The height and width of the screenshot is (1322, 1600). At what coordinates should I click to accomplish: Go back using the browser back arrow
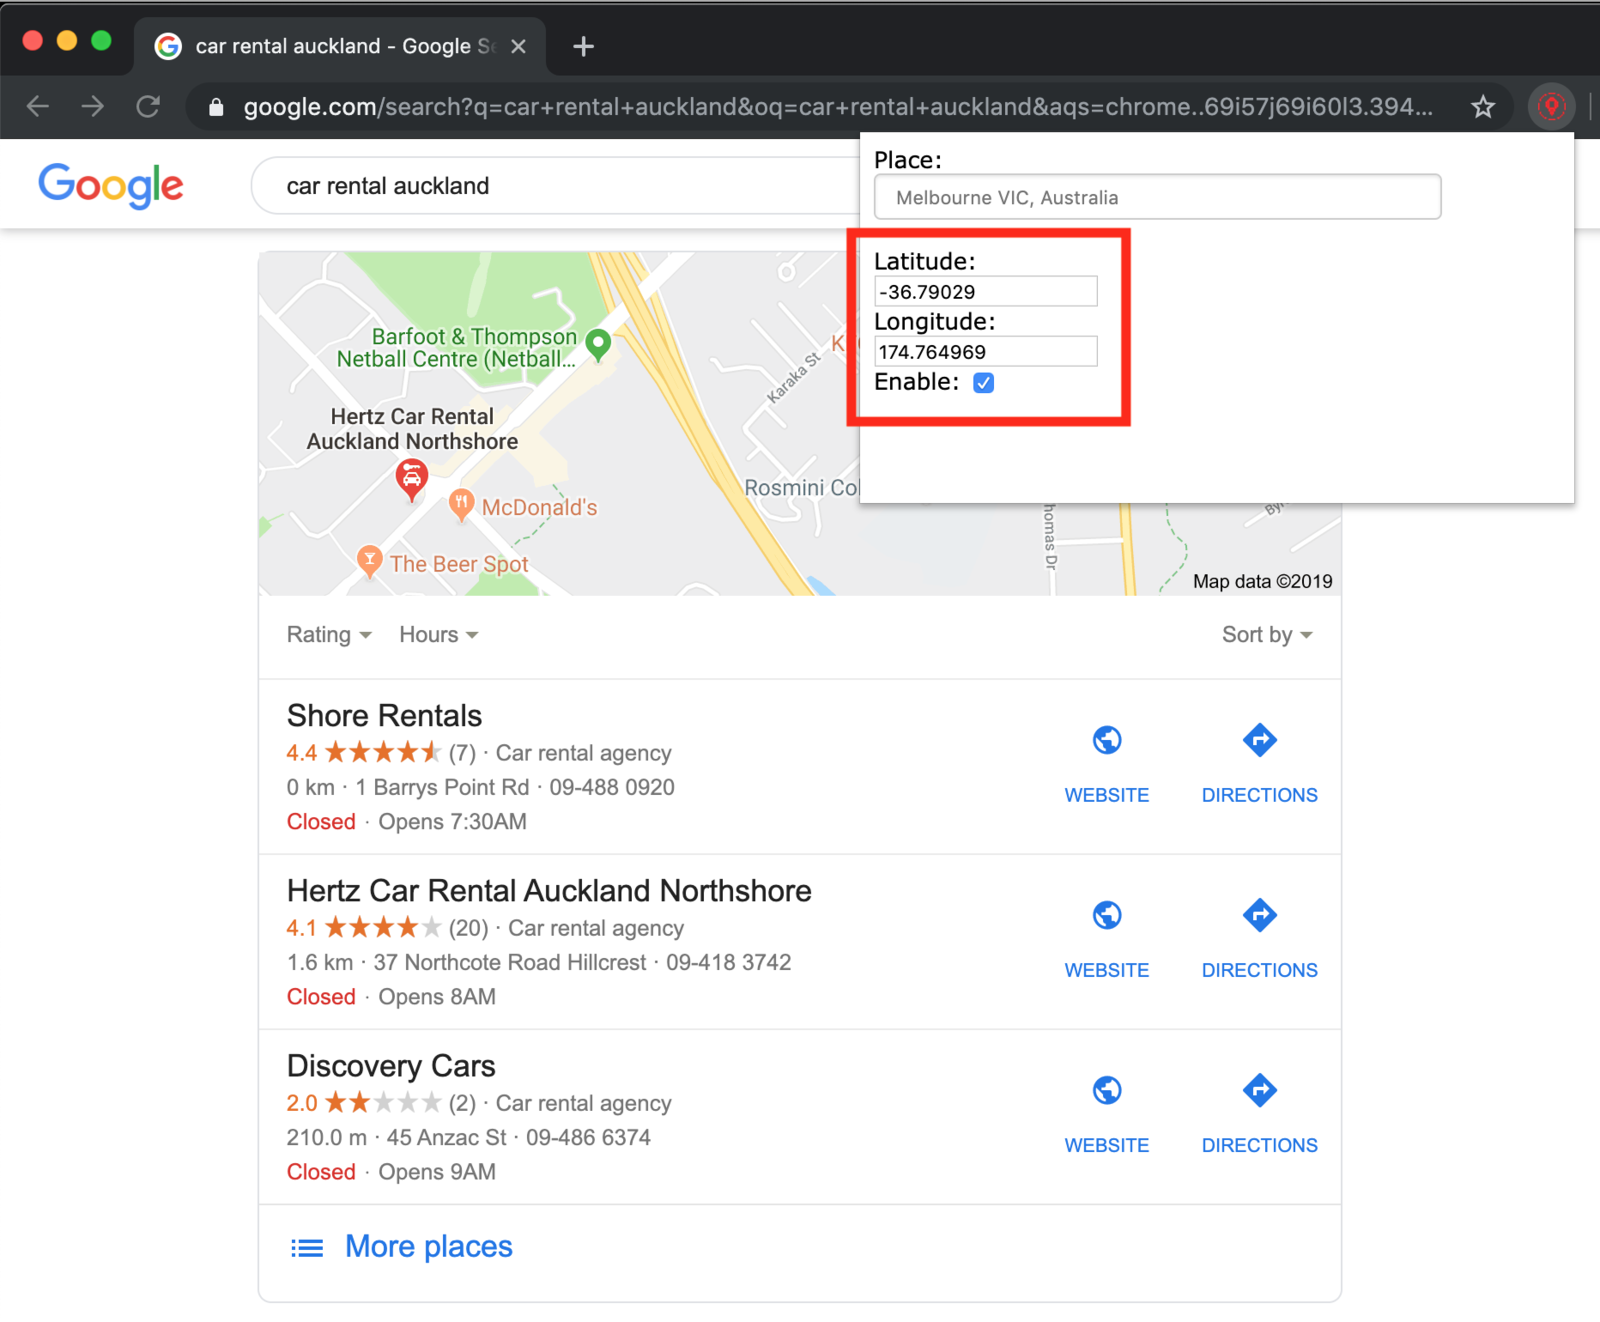tap(38, 106)
